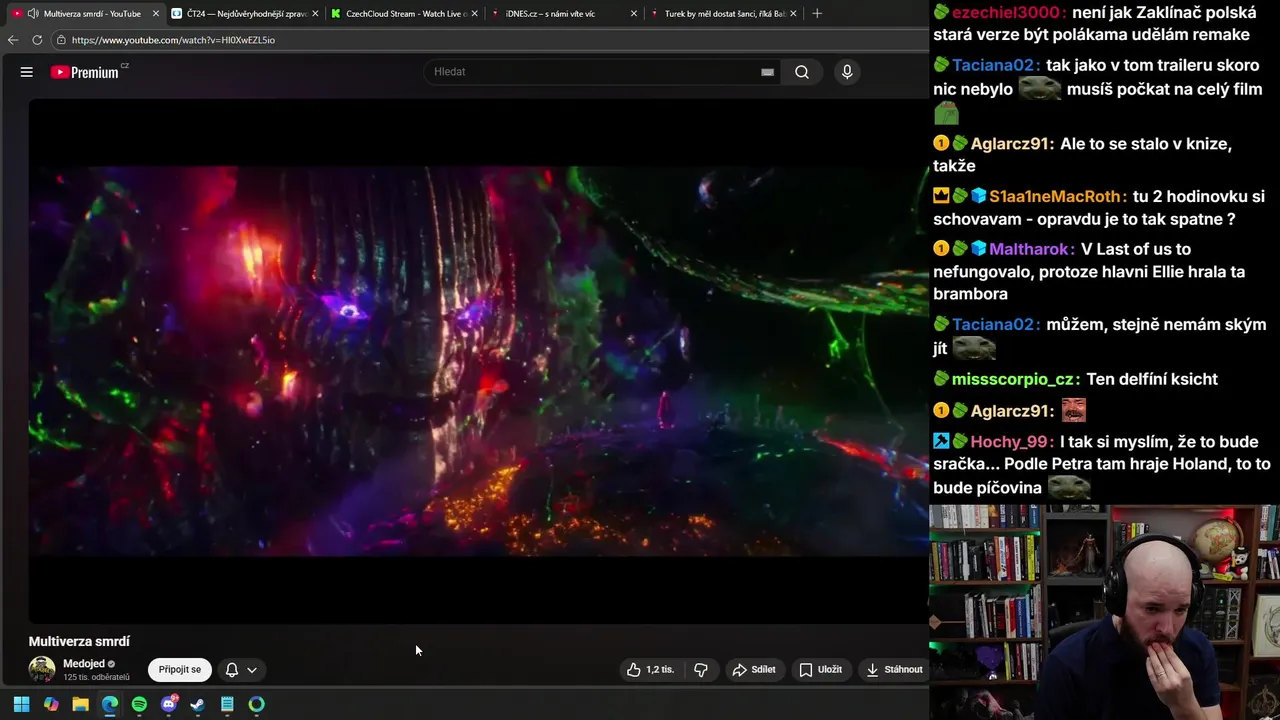Share the video via Sdílet
The width and height of the screenshot is (1280, 720).
point(754,670)
